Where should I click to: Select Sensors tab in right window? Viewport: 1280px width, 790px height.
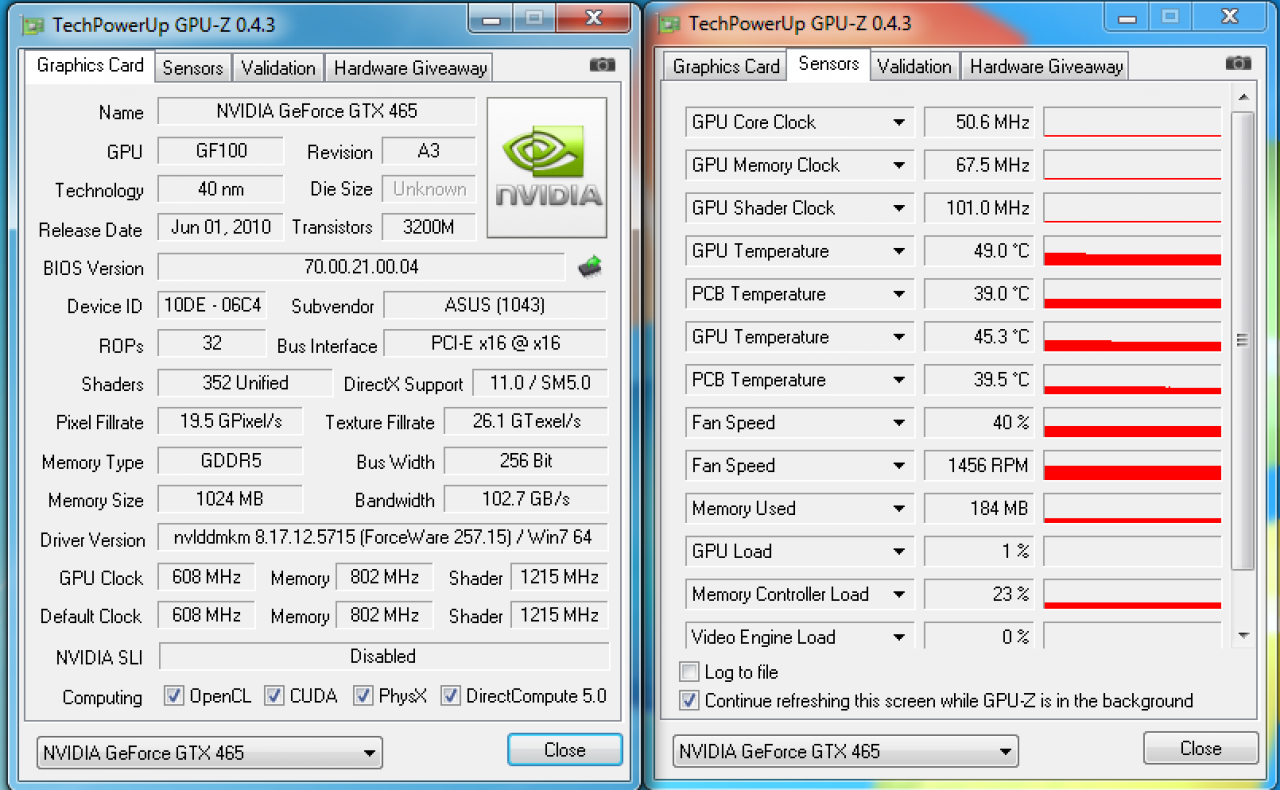pyautogui.click(x=829, y=63)
